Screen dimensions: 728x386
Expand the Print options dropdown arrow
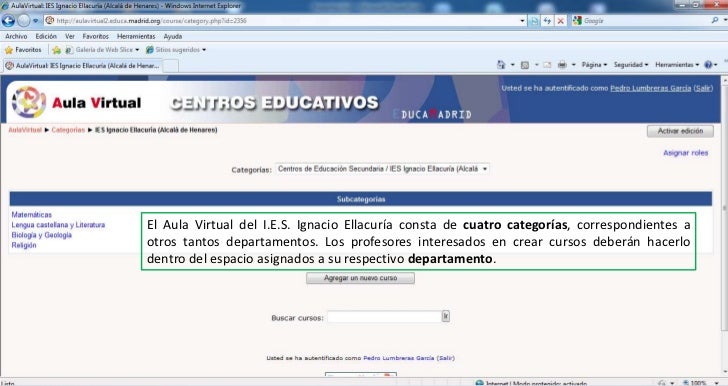[x=573, y=65]
